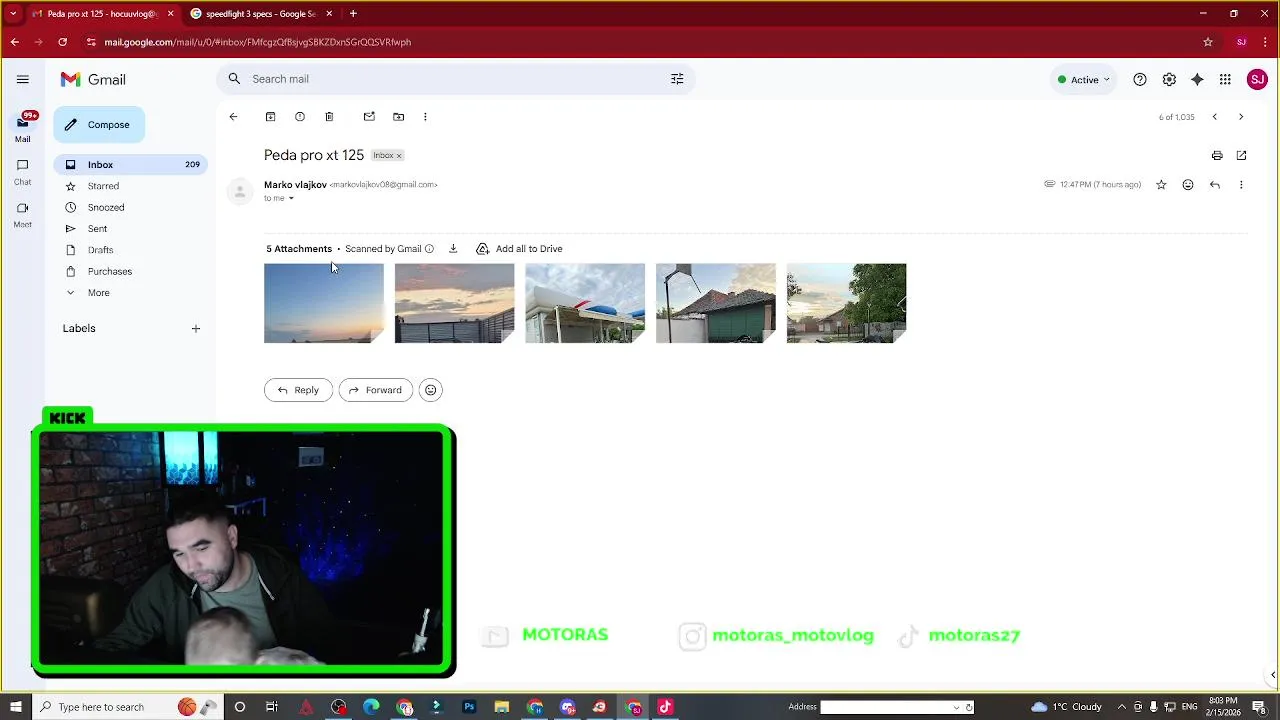Go to the older email arrow

point(1241,117)
